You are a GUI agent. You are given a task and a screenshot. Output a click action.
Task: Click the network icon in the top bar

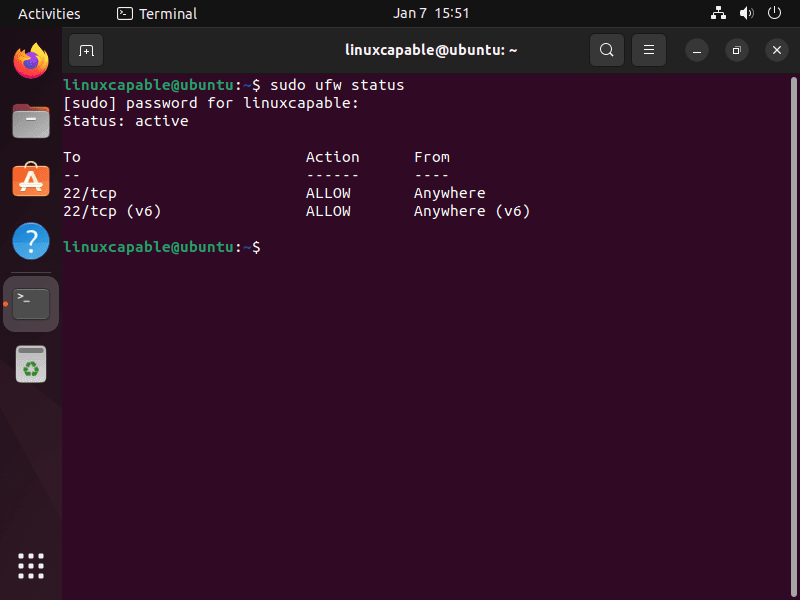point(718,13)
